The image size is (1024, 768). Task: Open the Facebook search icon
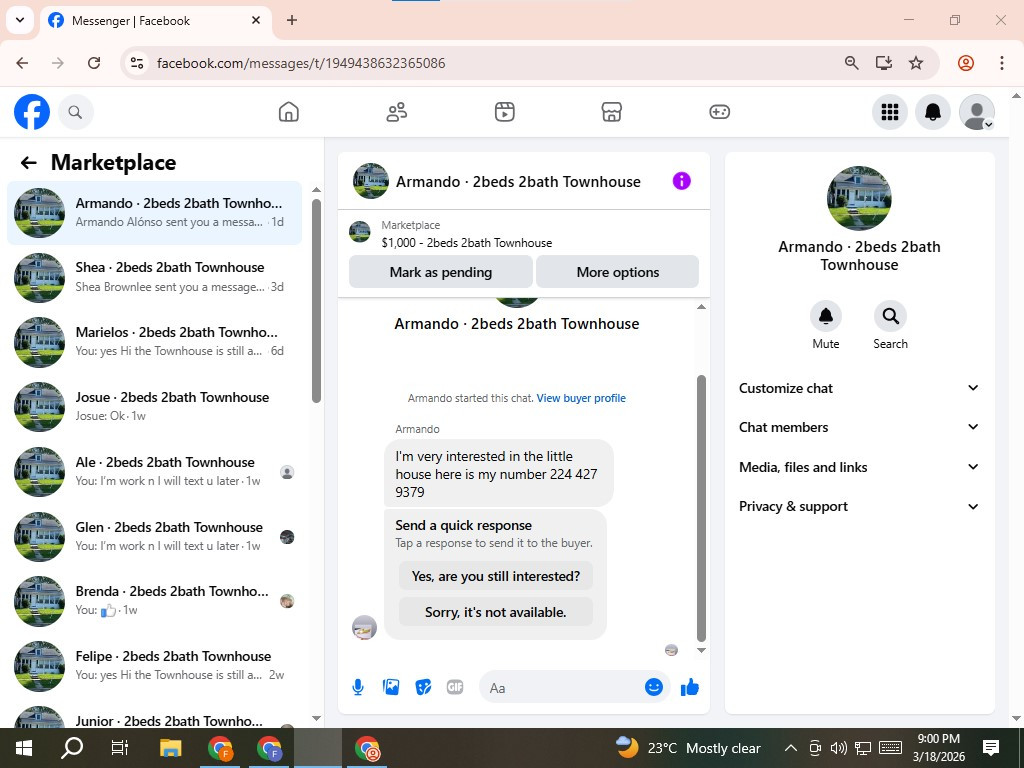click(75, 112)
